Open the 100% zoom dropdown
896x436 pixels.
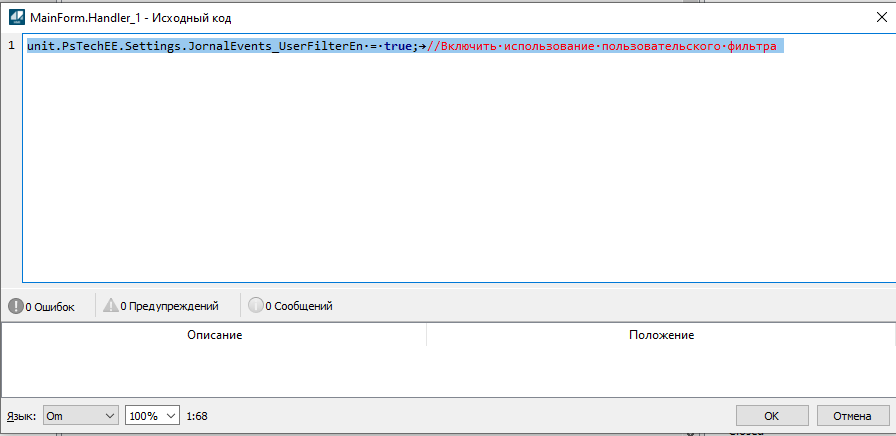152,415
